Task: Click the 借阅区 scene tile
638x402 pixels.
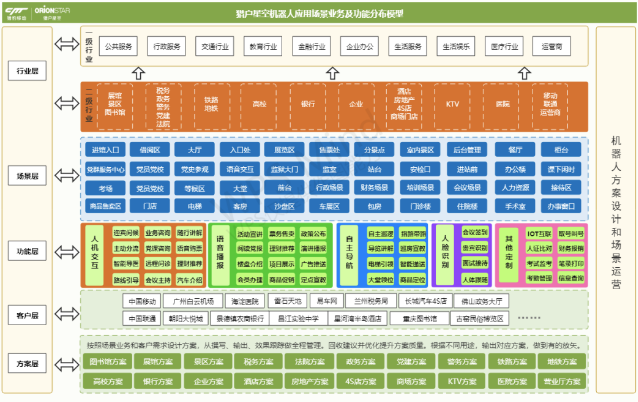Action: [x=150, y=150]
